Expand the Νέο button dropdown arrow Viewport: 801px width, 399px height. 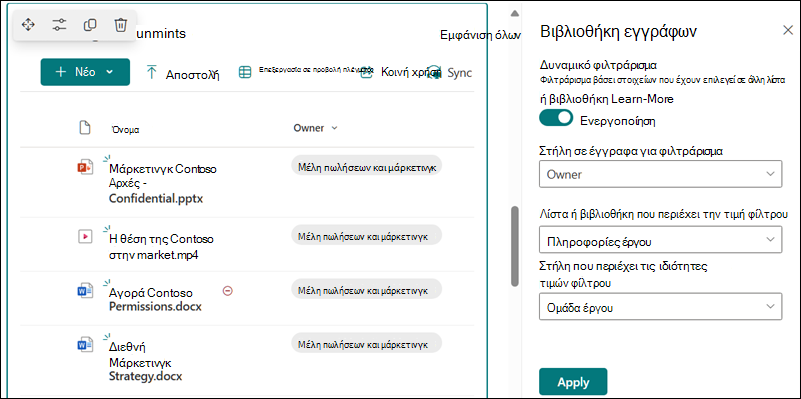109,72
